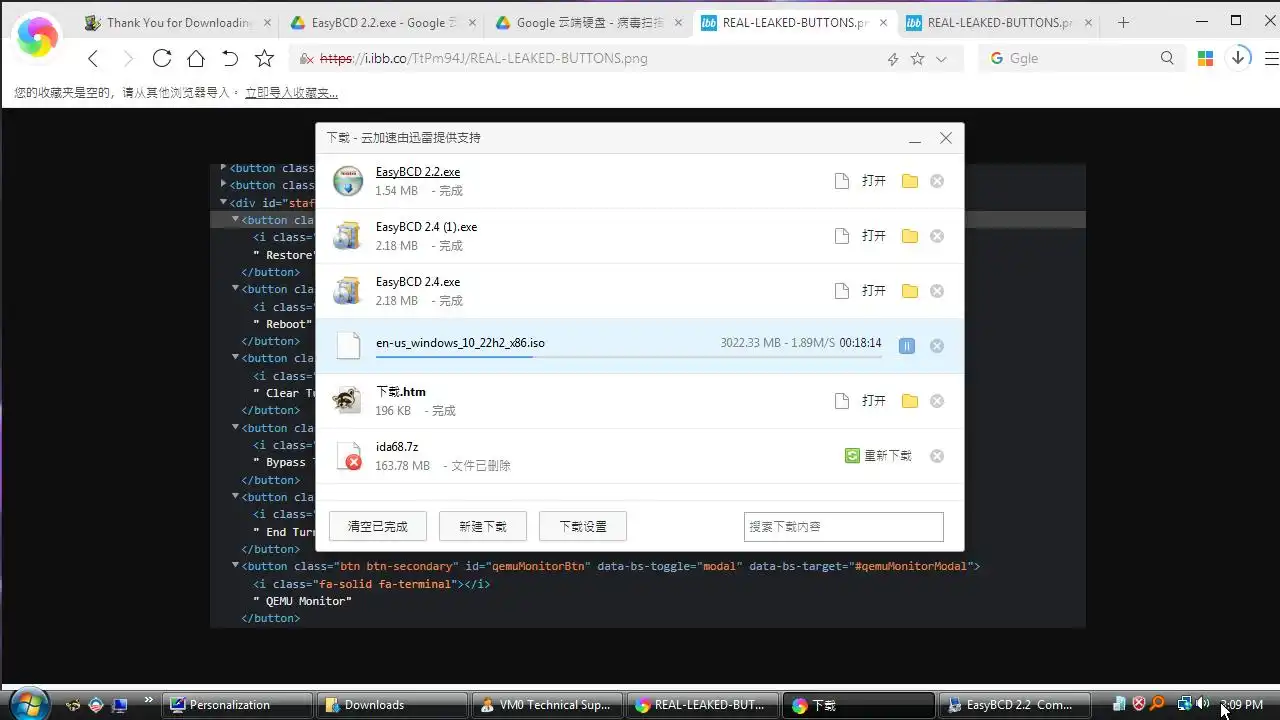The width and height of the screenshot is (1280, 720).
Task: Open Downloads taskbar window
Action: (x=393, y=705)
